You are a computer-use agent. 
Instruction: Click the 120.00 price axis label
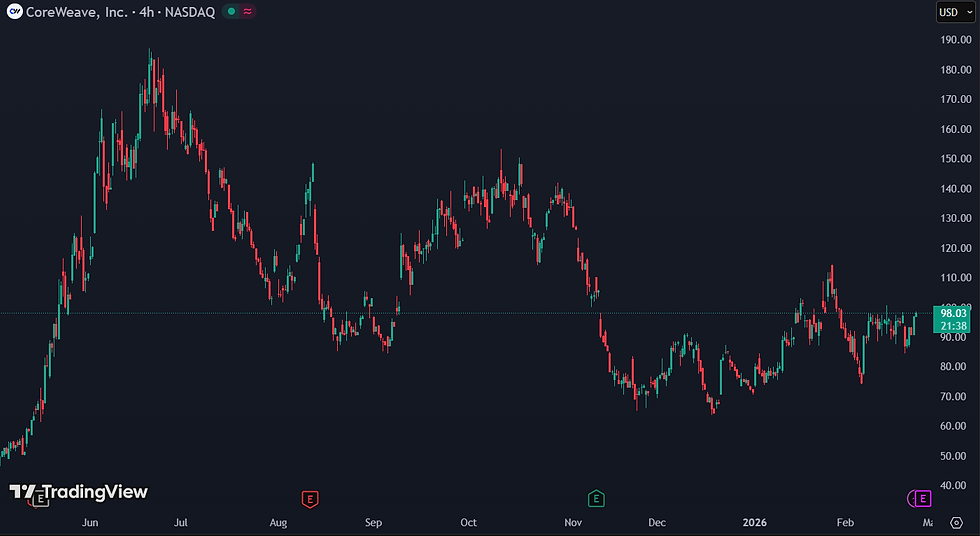956,248
